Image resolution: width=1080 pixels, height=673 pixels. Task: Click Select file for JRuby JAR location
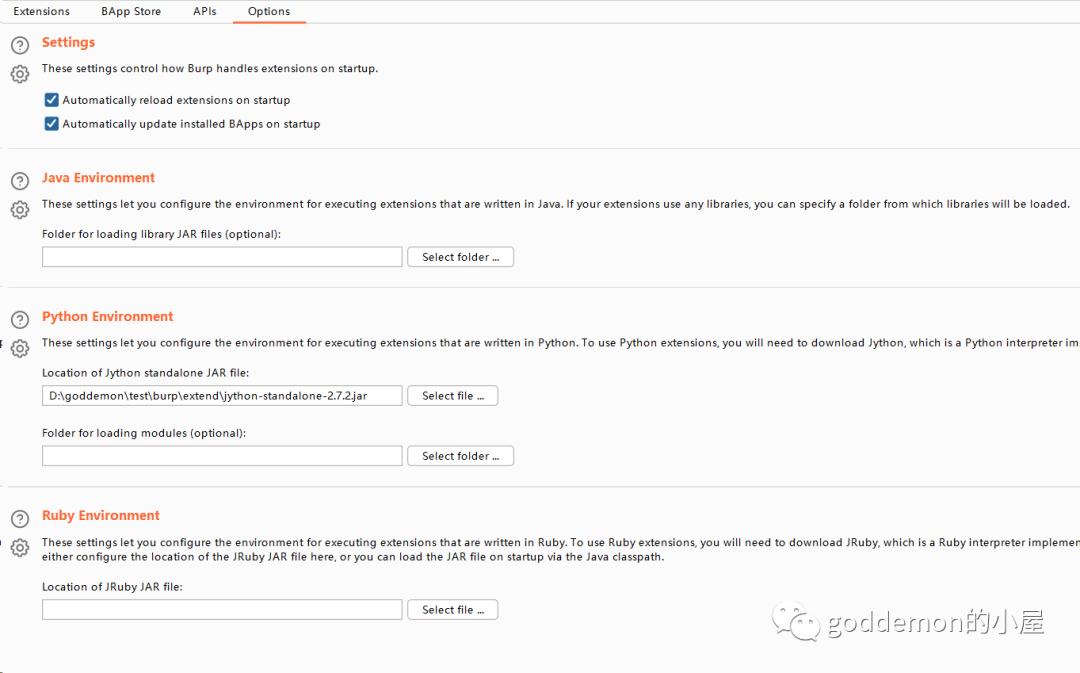coord(453,610)
